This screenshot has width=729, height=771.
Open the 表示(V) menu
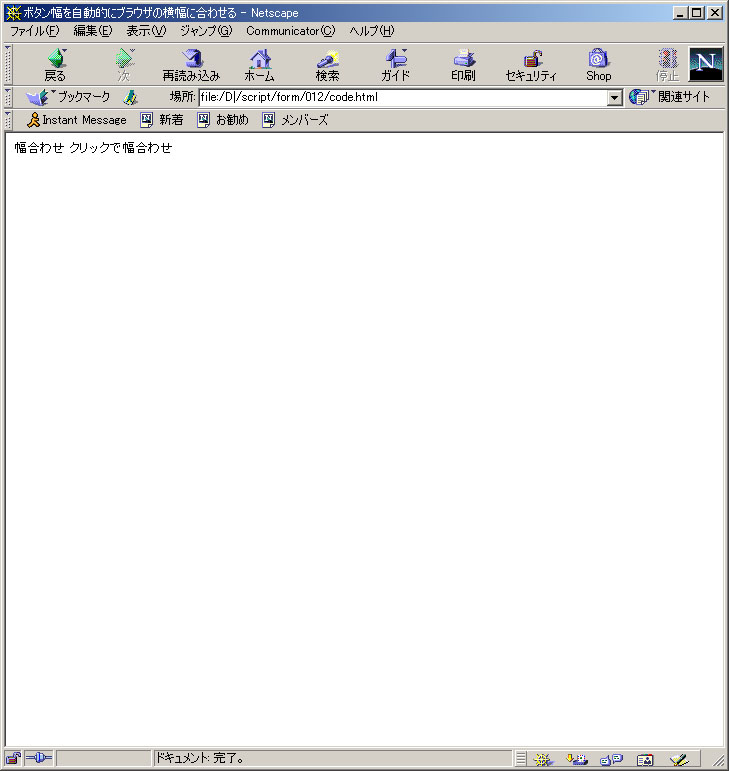pos(146,31)
